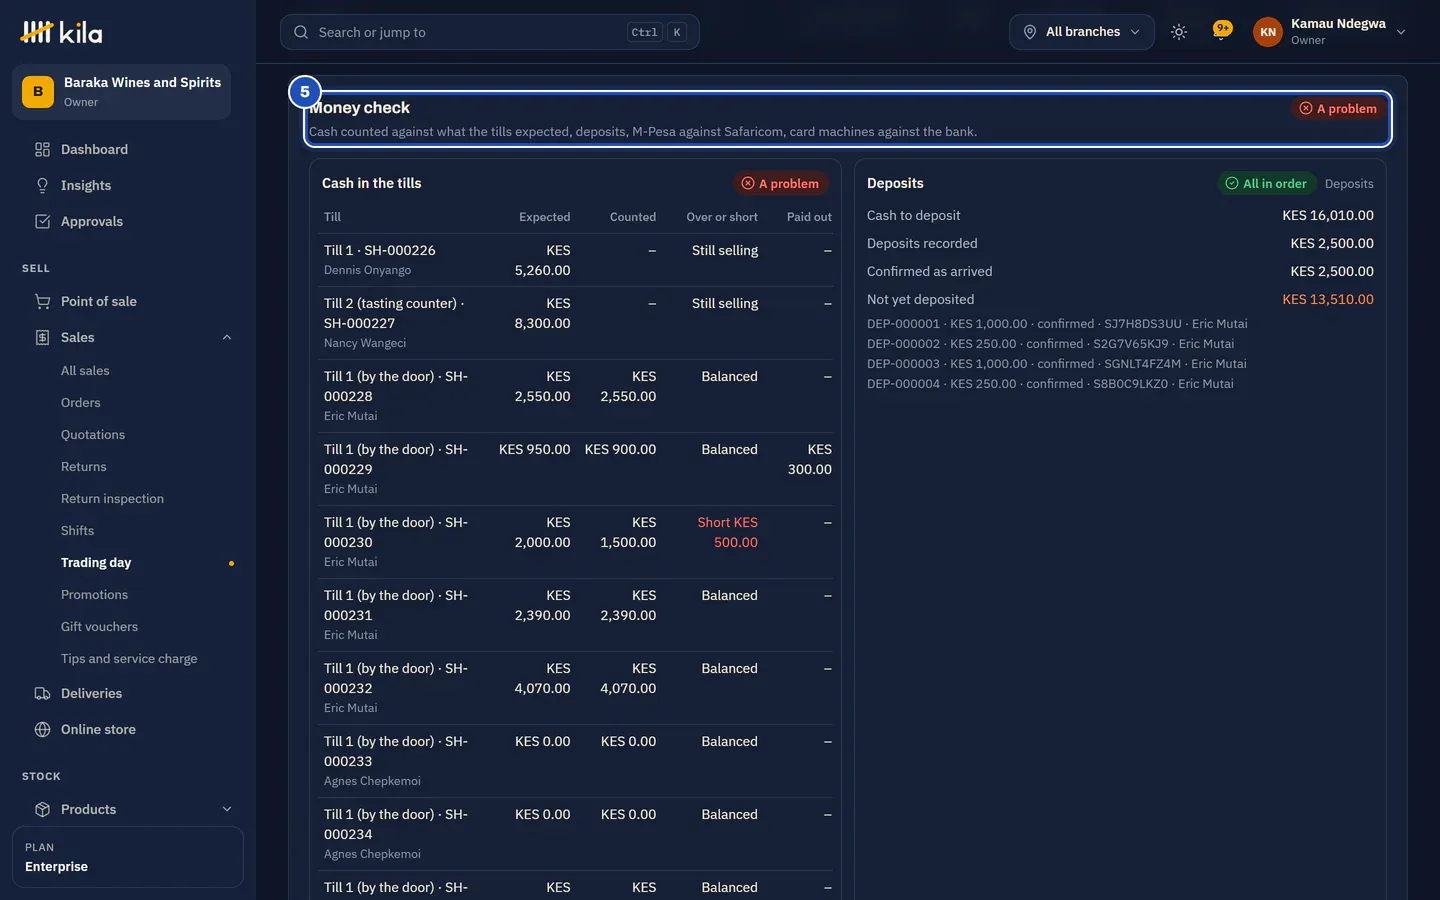Open All sales submenu item
This screenshot has height=900, width=1440.
[85, 371]
